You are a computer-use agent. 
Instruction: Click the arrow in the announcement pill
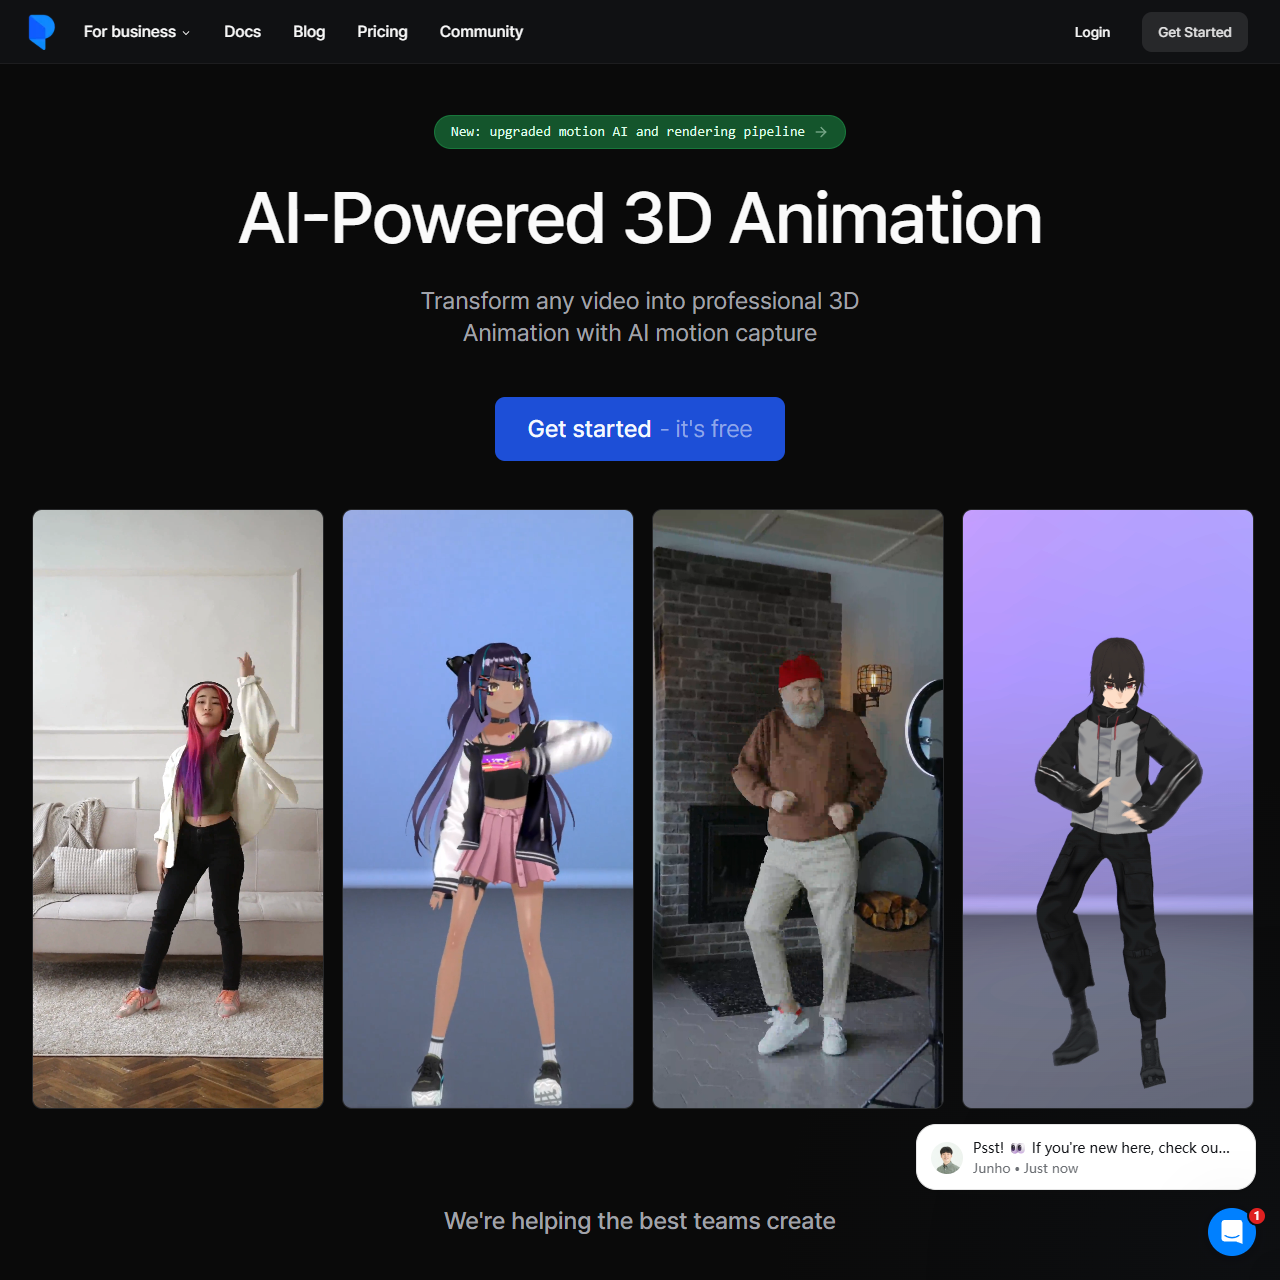820,131
